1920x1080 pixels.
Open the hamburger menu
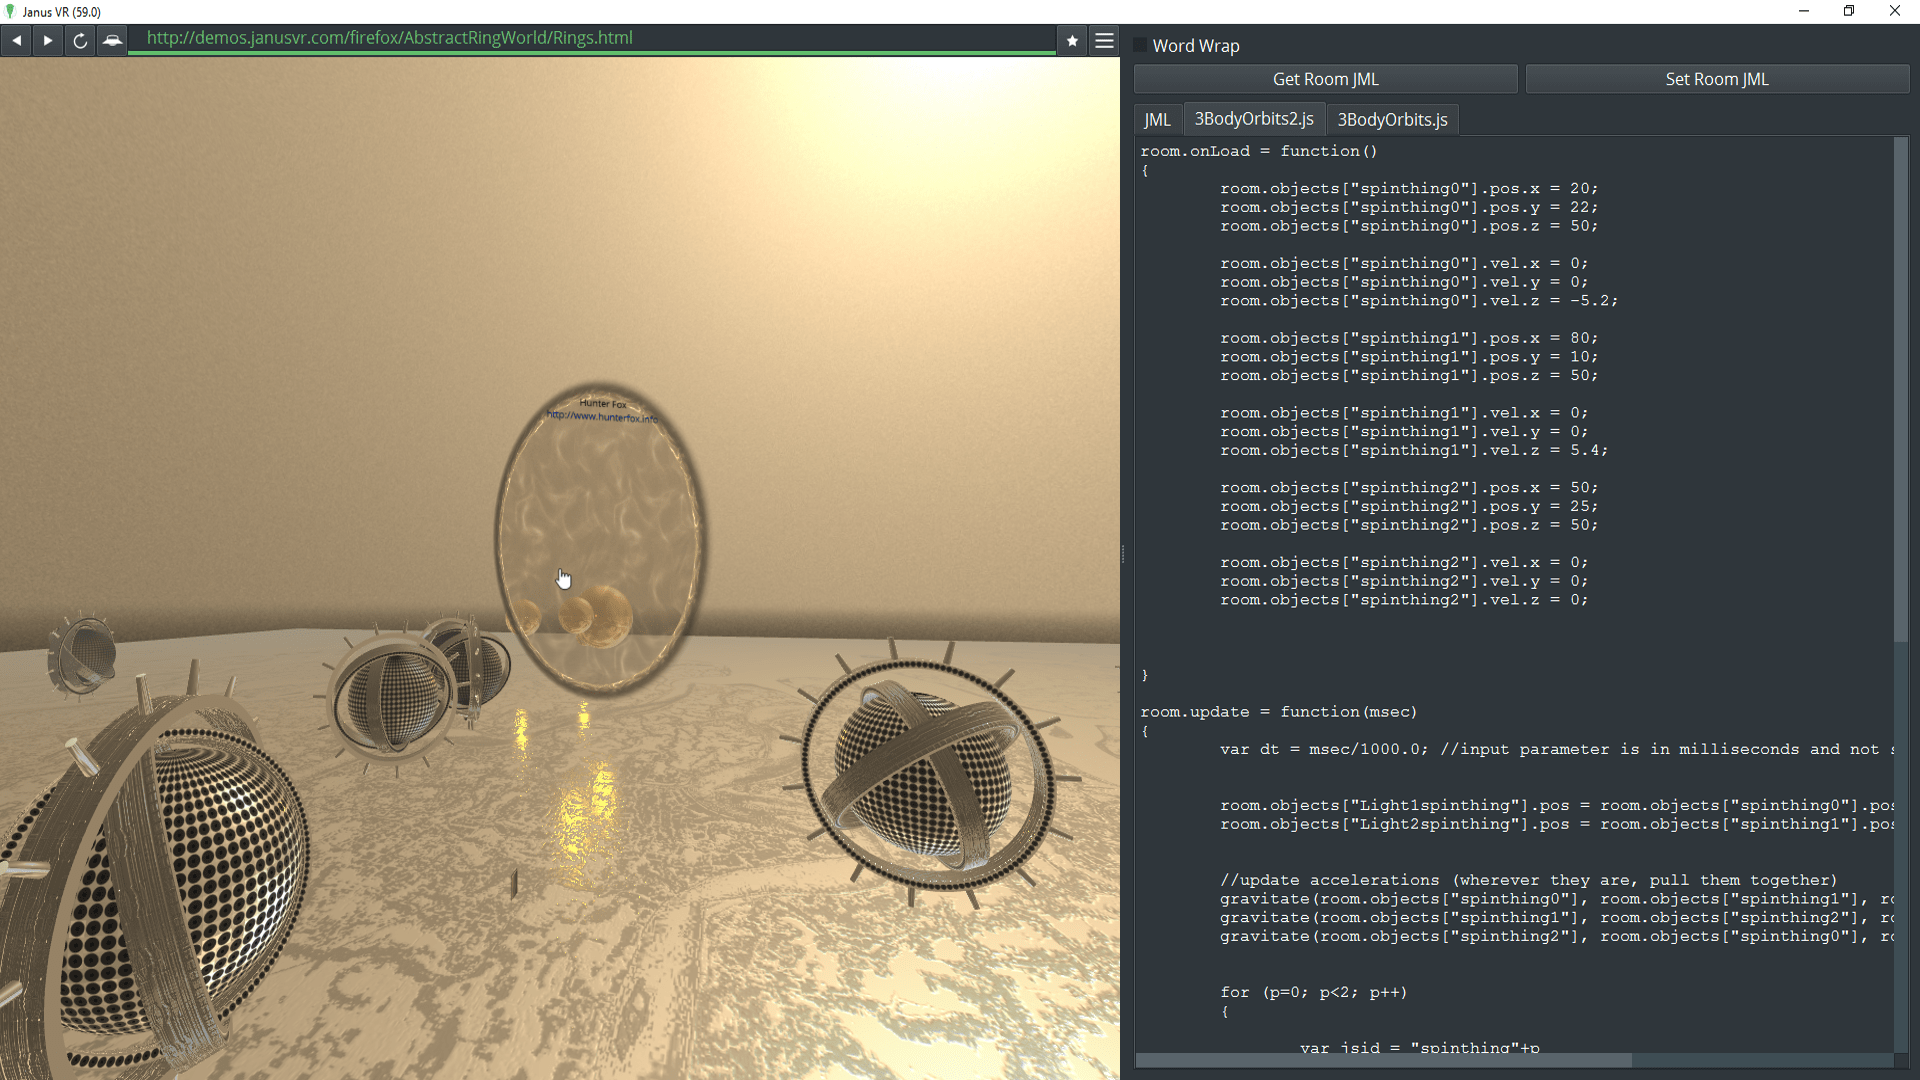[x=1103, y=40]
